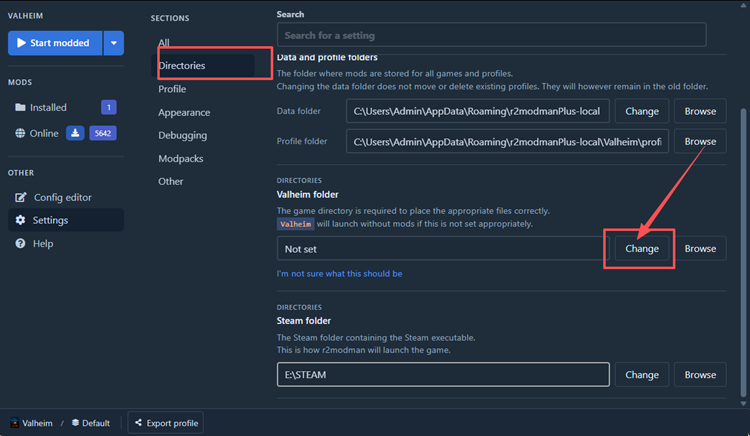
Task: Click the Valheim code tag in the description
Action: point(296,224)
